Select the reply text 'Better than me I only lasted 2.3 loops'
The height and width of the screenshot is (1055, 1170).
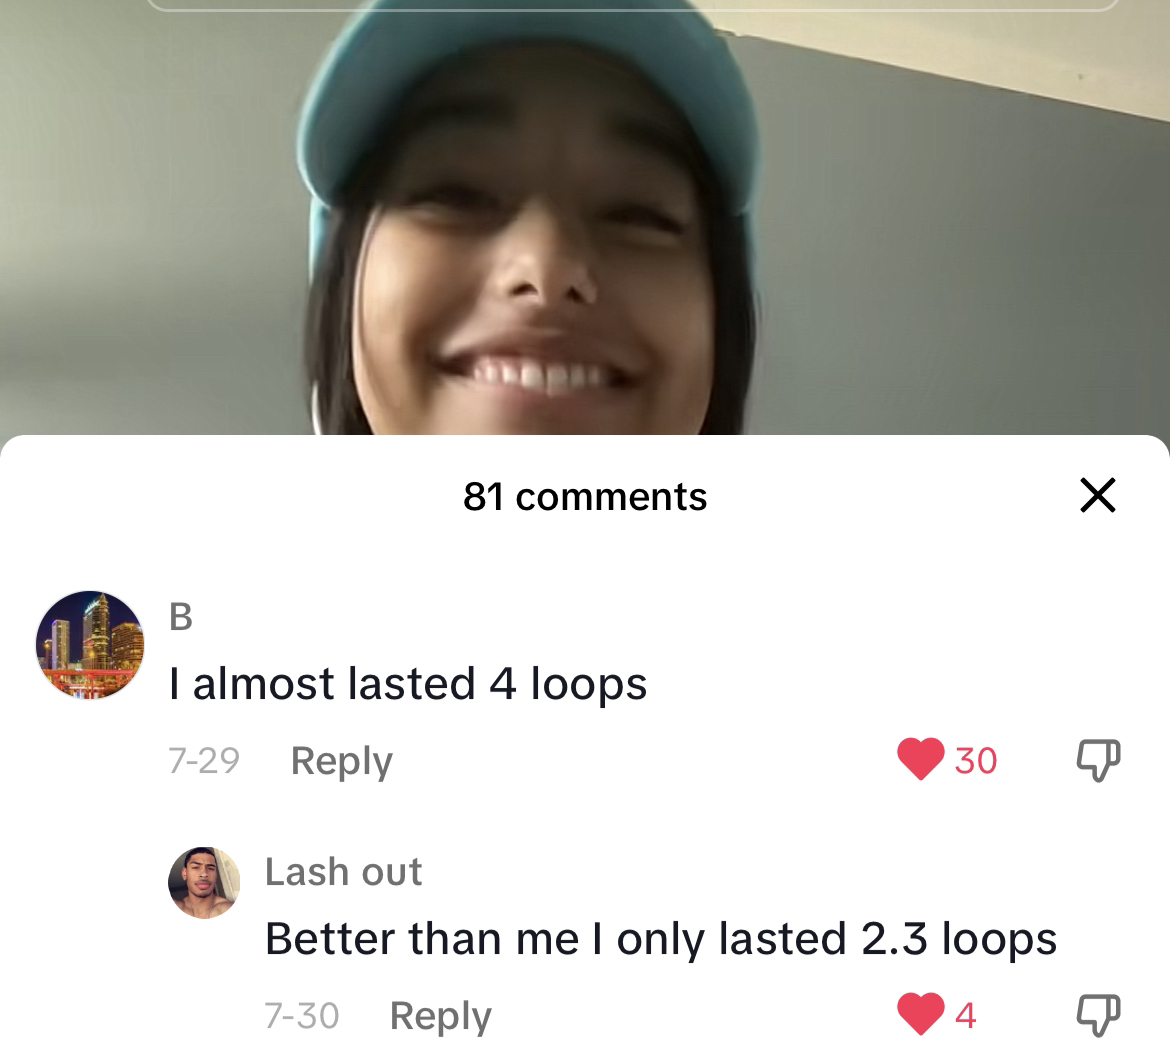[x=660, y=939]
